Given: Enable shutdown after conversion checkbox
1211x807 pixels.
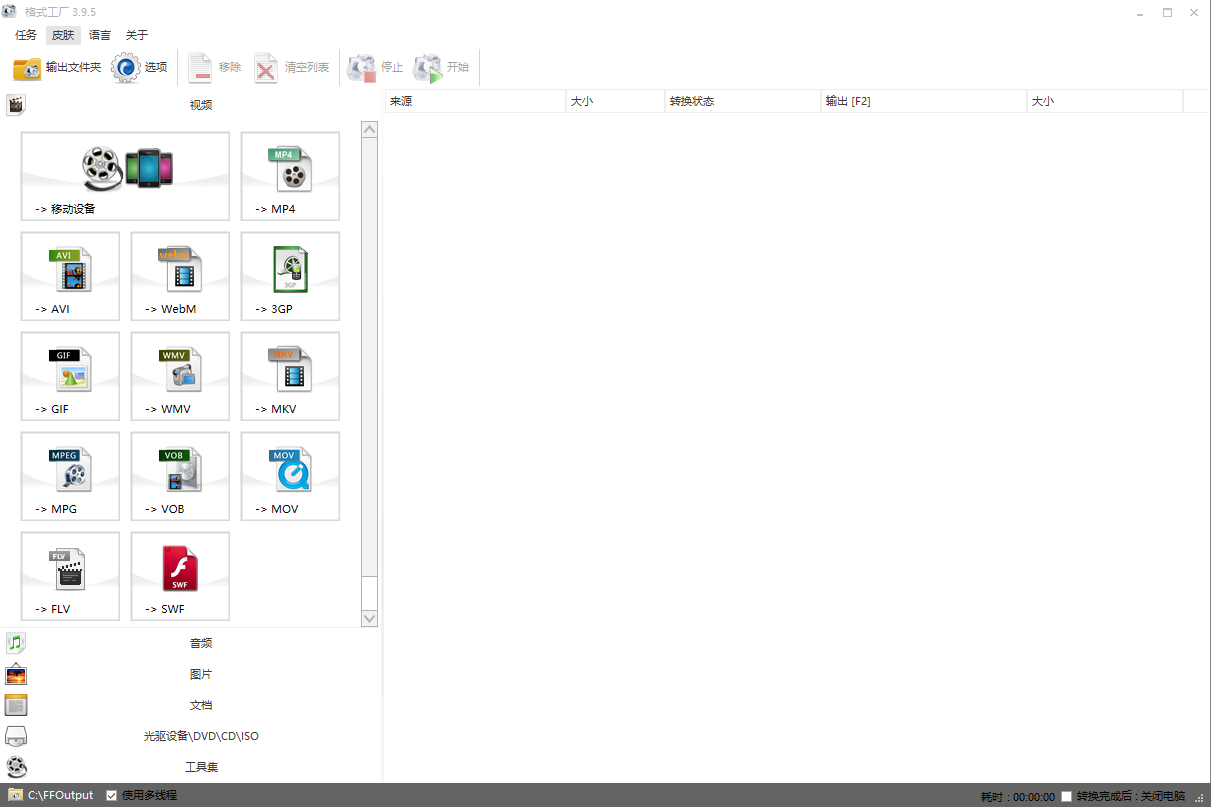Looking at the screenshot, I should (1066, 797).
